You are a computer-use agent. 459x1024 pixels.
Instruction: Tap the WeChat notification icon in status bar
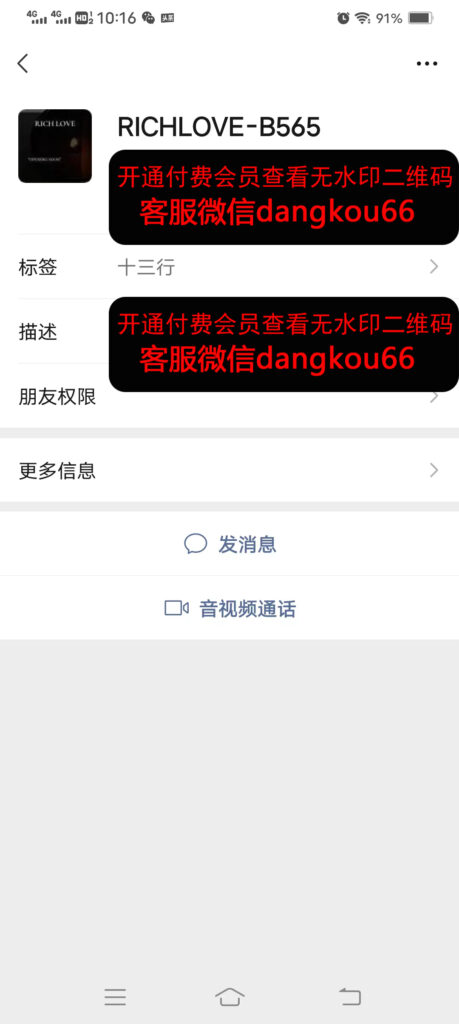click(149, 18)
